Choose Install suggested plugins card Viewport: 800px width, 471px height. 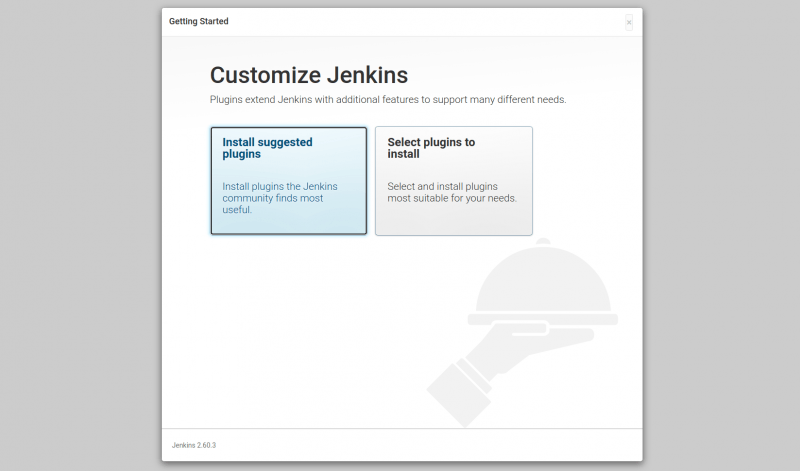click(x=289, y=181)
